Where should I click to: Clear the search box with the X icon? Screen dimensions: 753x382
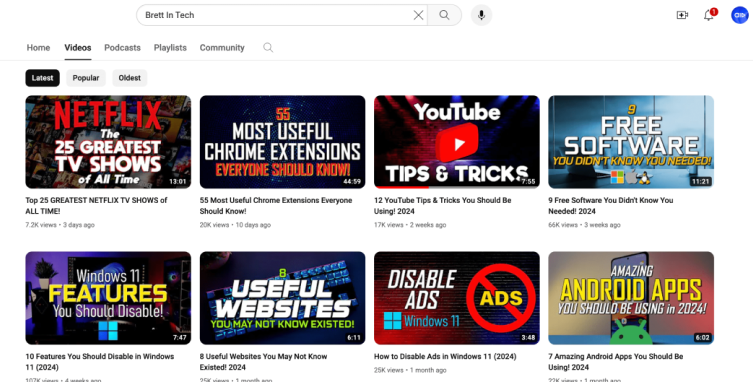tap(418, 15)
